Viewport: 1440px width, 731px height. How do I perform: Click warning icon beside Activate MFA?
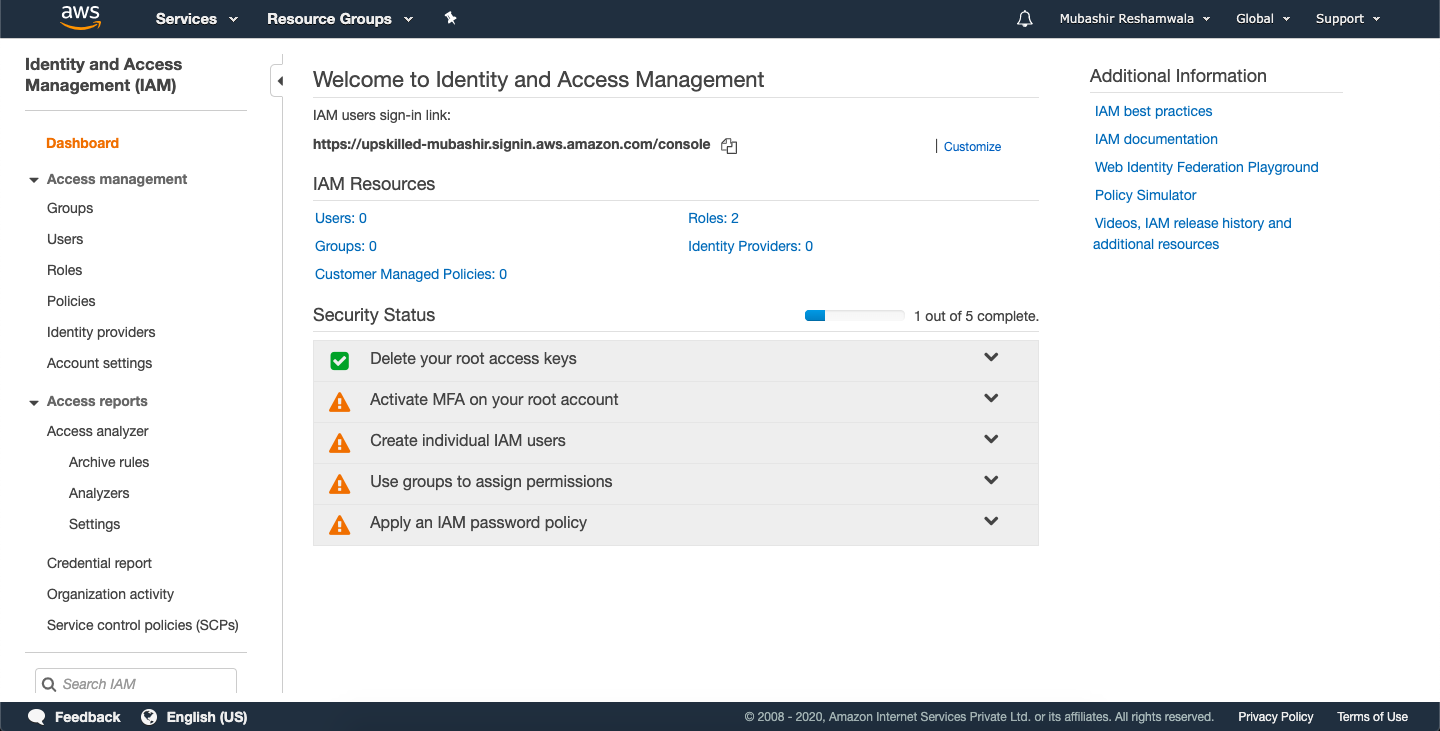tap(340, 402)
